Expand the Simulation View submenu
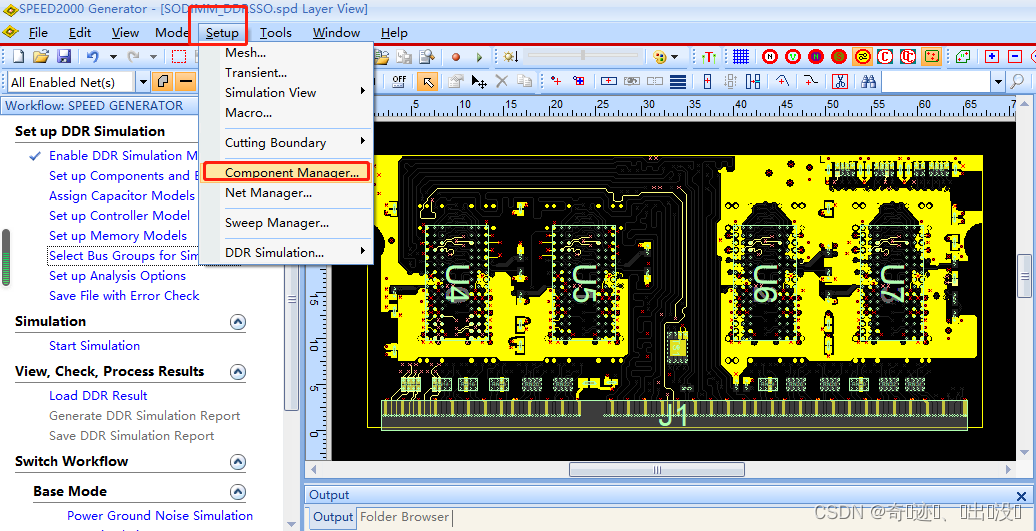 point(287,92)
